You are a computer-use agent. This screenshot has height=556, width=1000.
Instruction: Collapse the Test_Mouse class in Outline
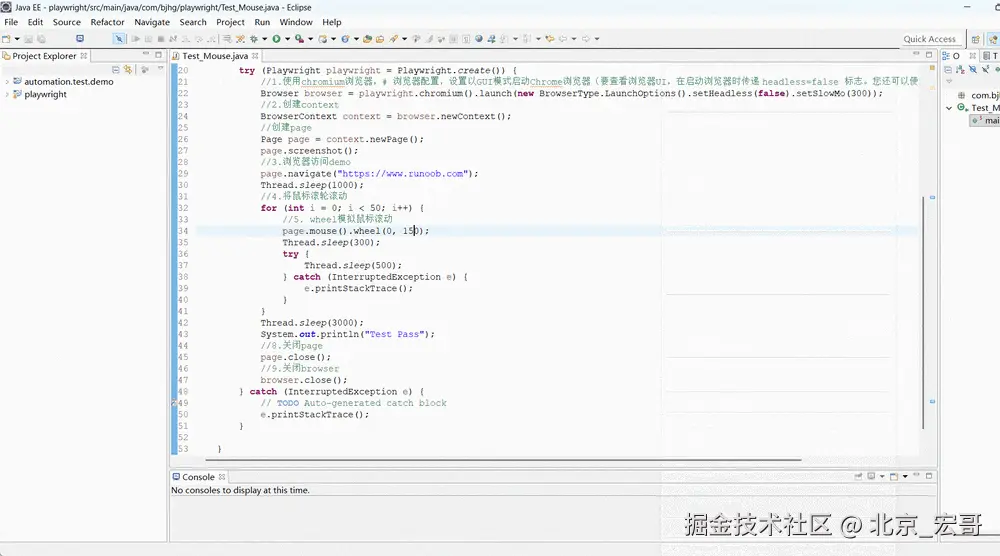point(949,108)
